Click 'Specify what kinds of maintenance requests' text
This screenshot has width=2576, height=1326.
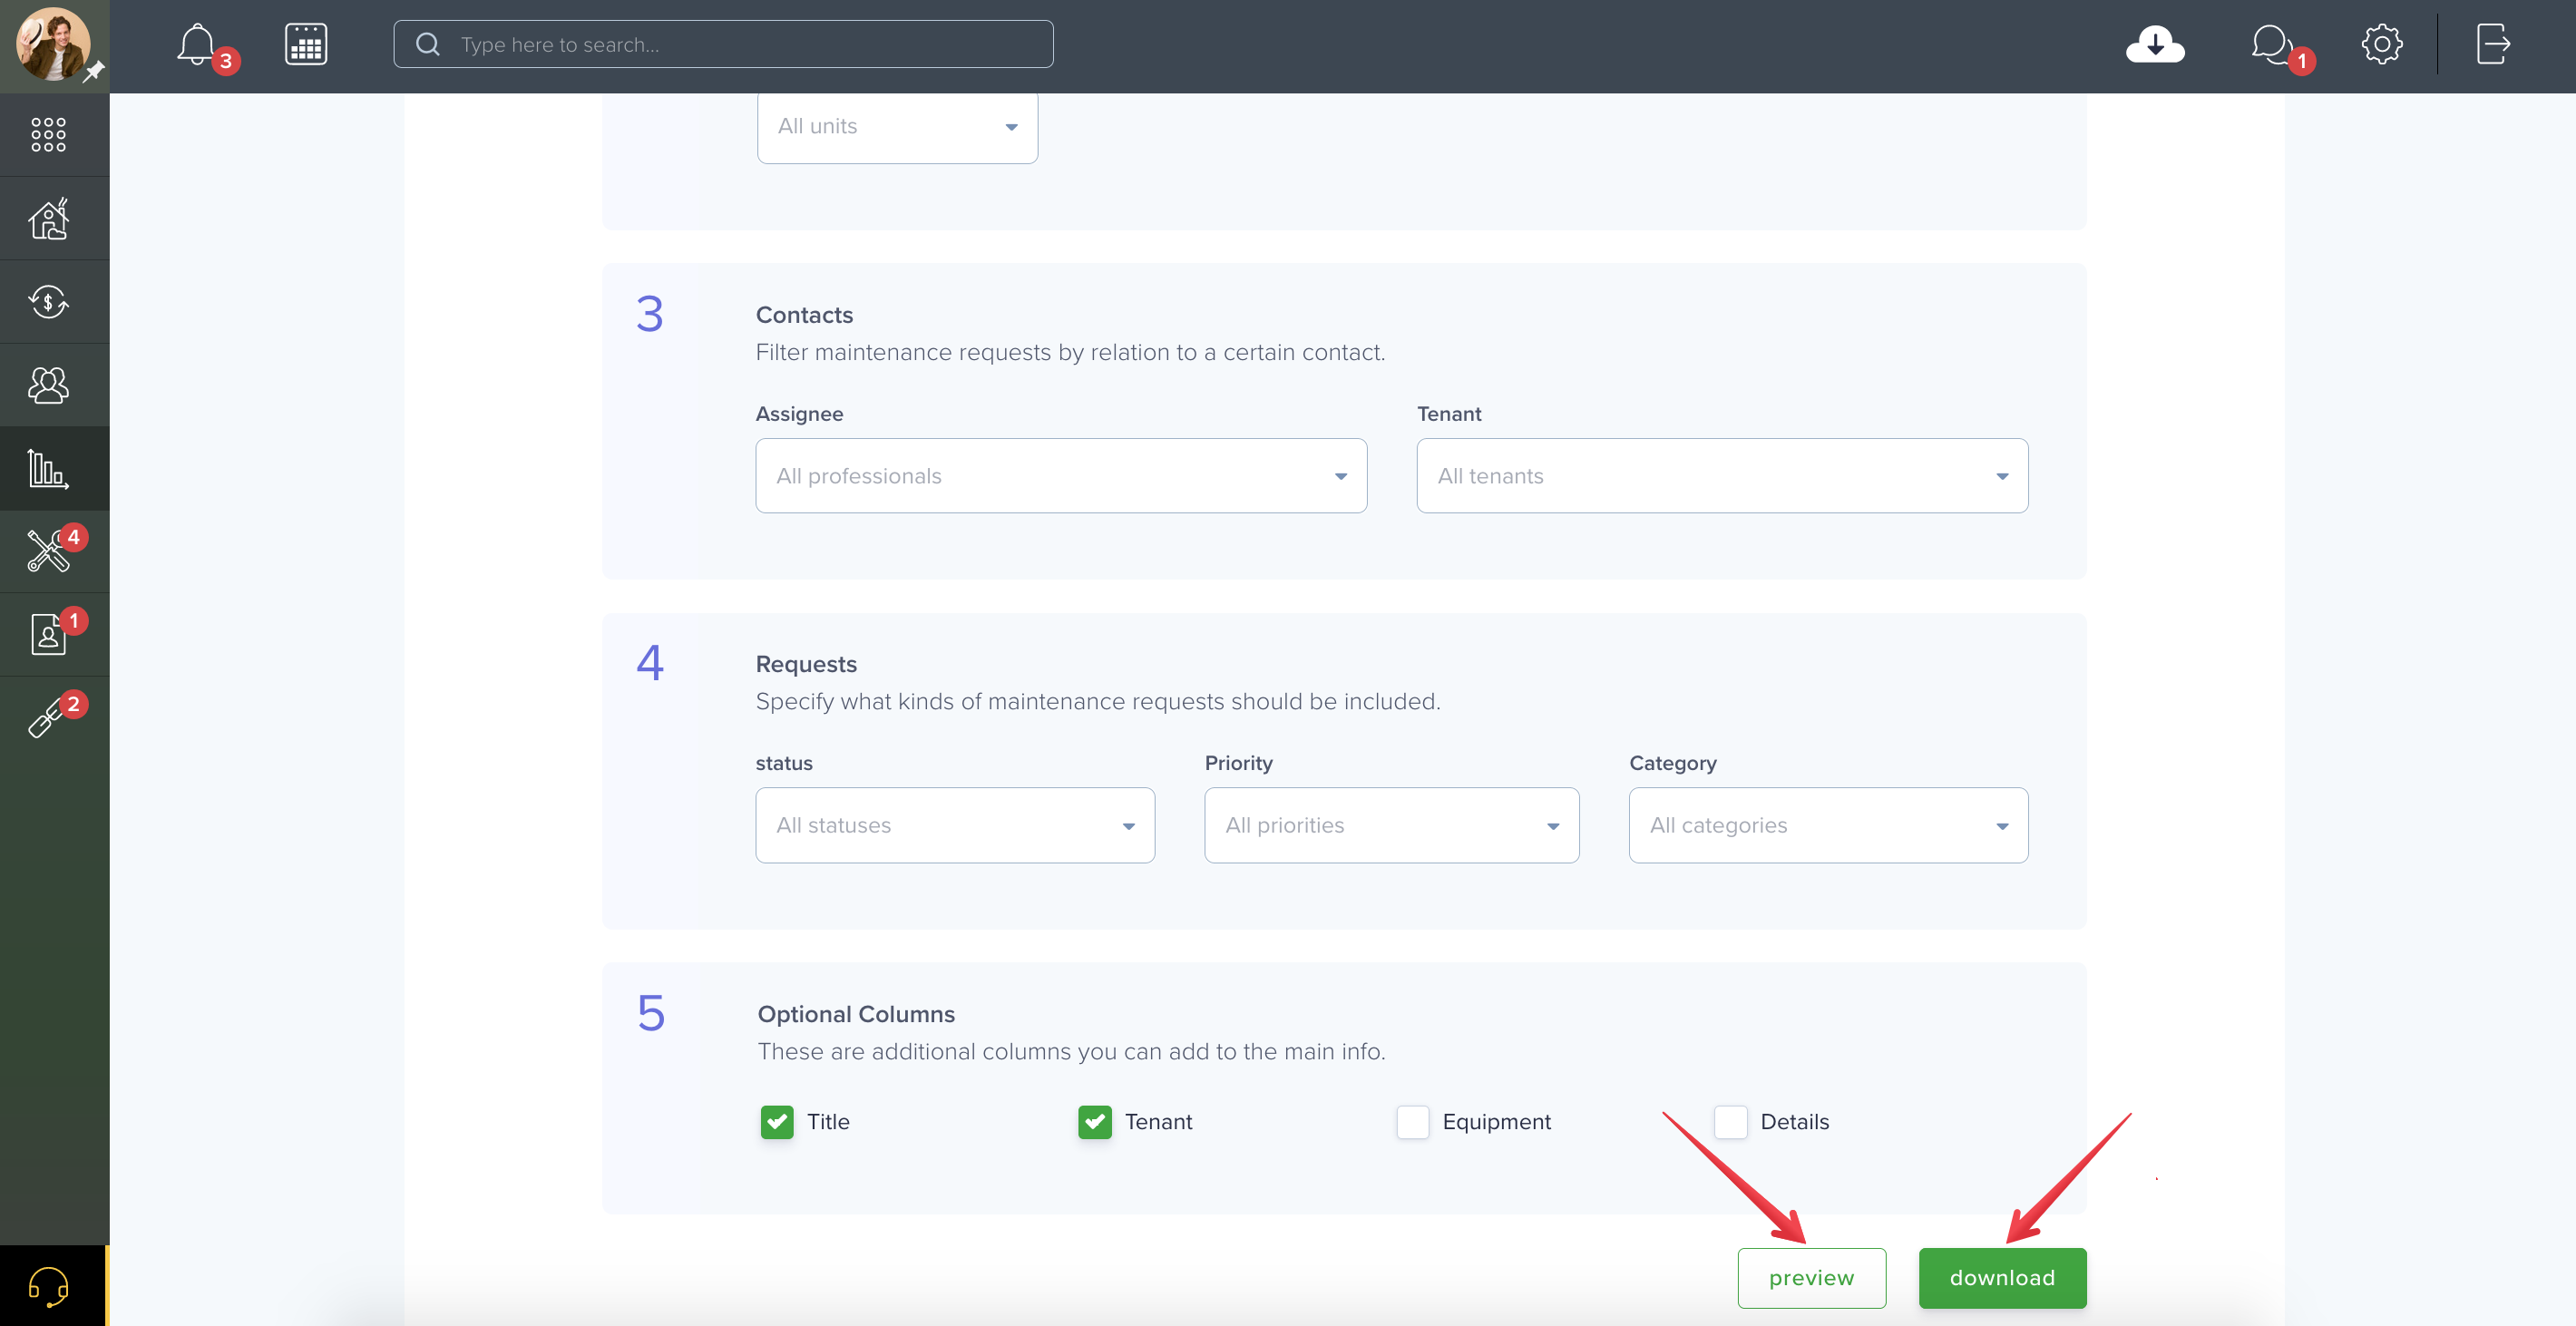tap(1098, 701)
